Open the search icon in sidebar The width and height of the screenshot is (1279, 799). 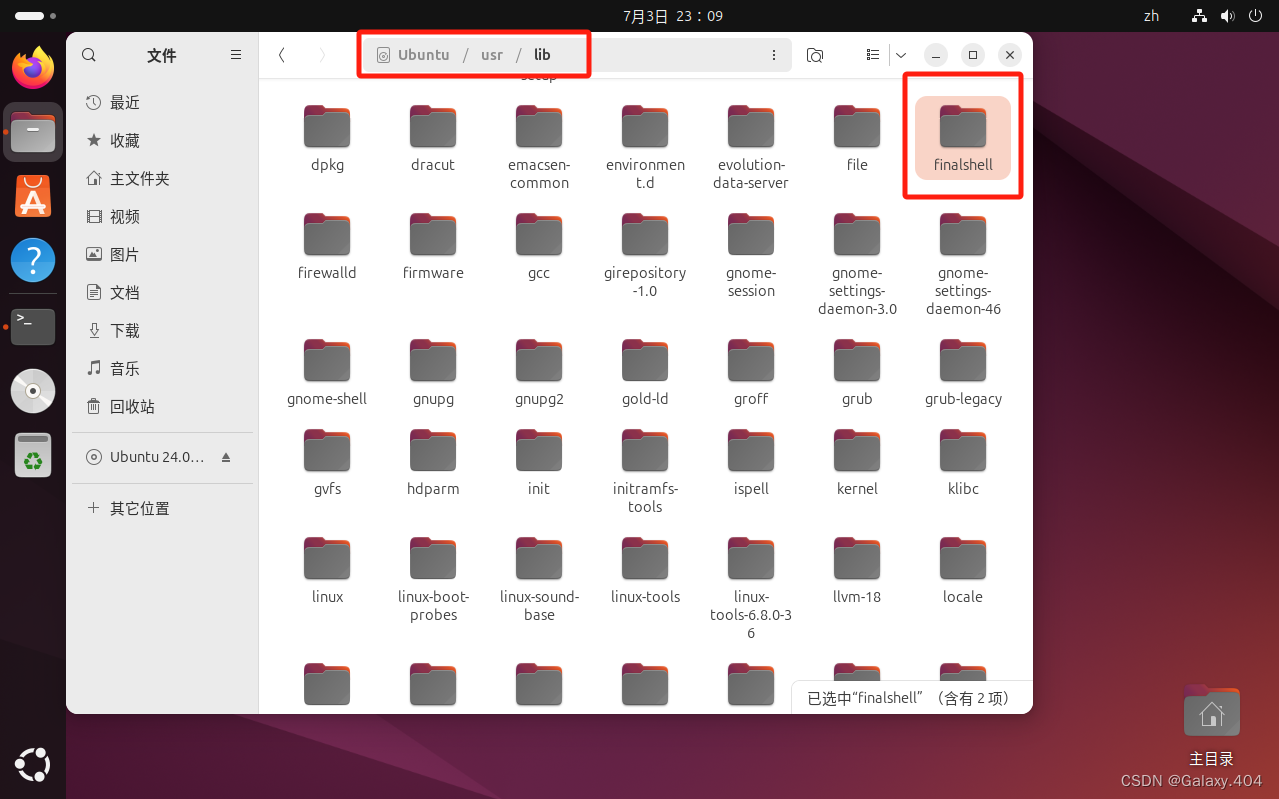tap(89, 55)
